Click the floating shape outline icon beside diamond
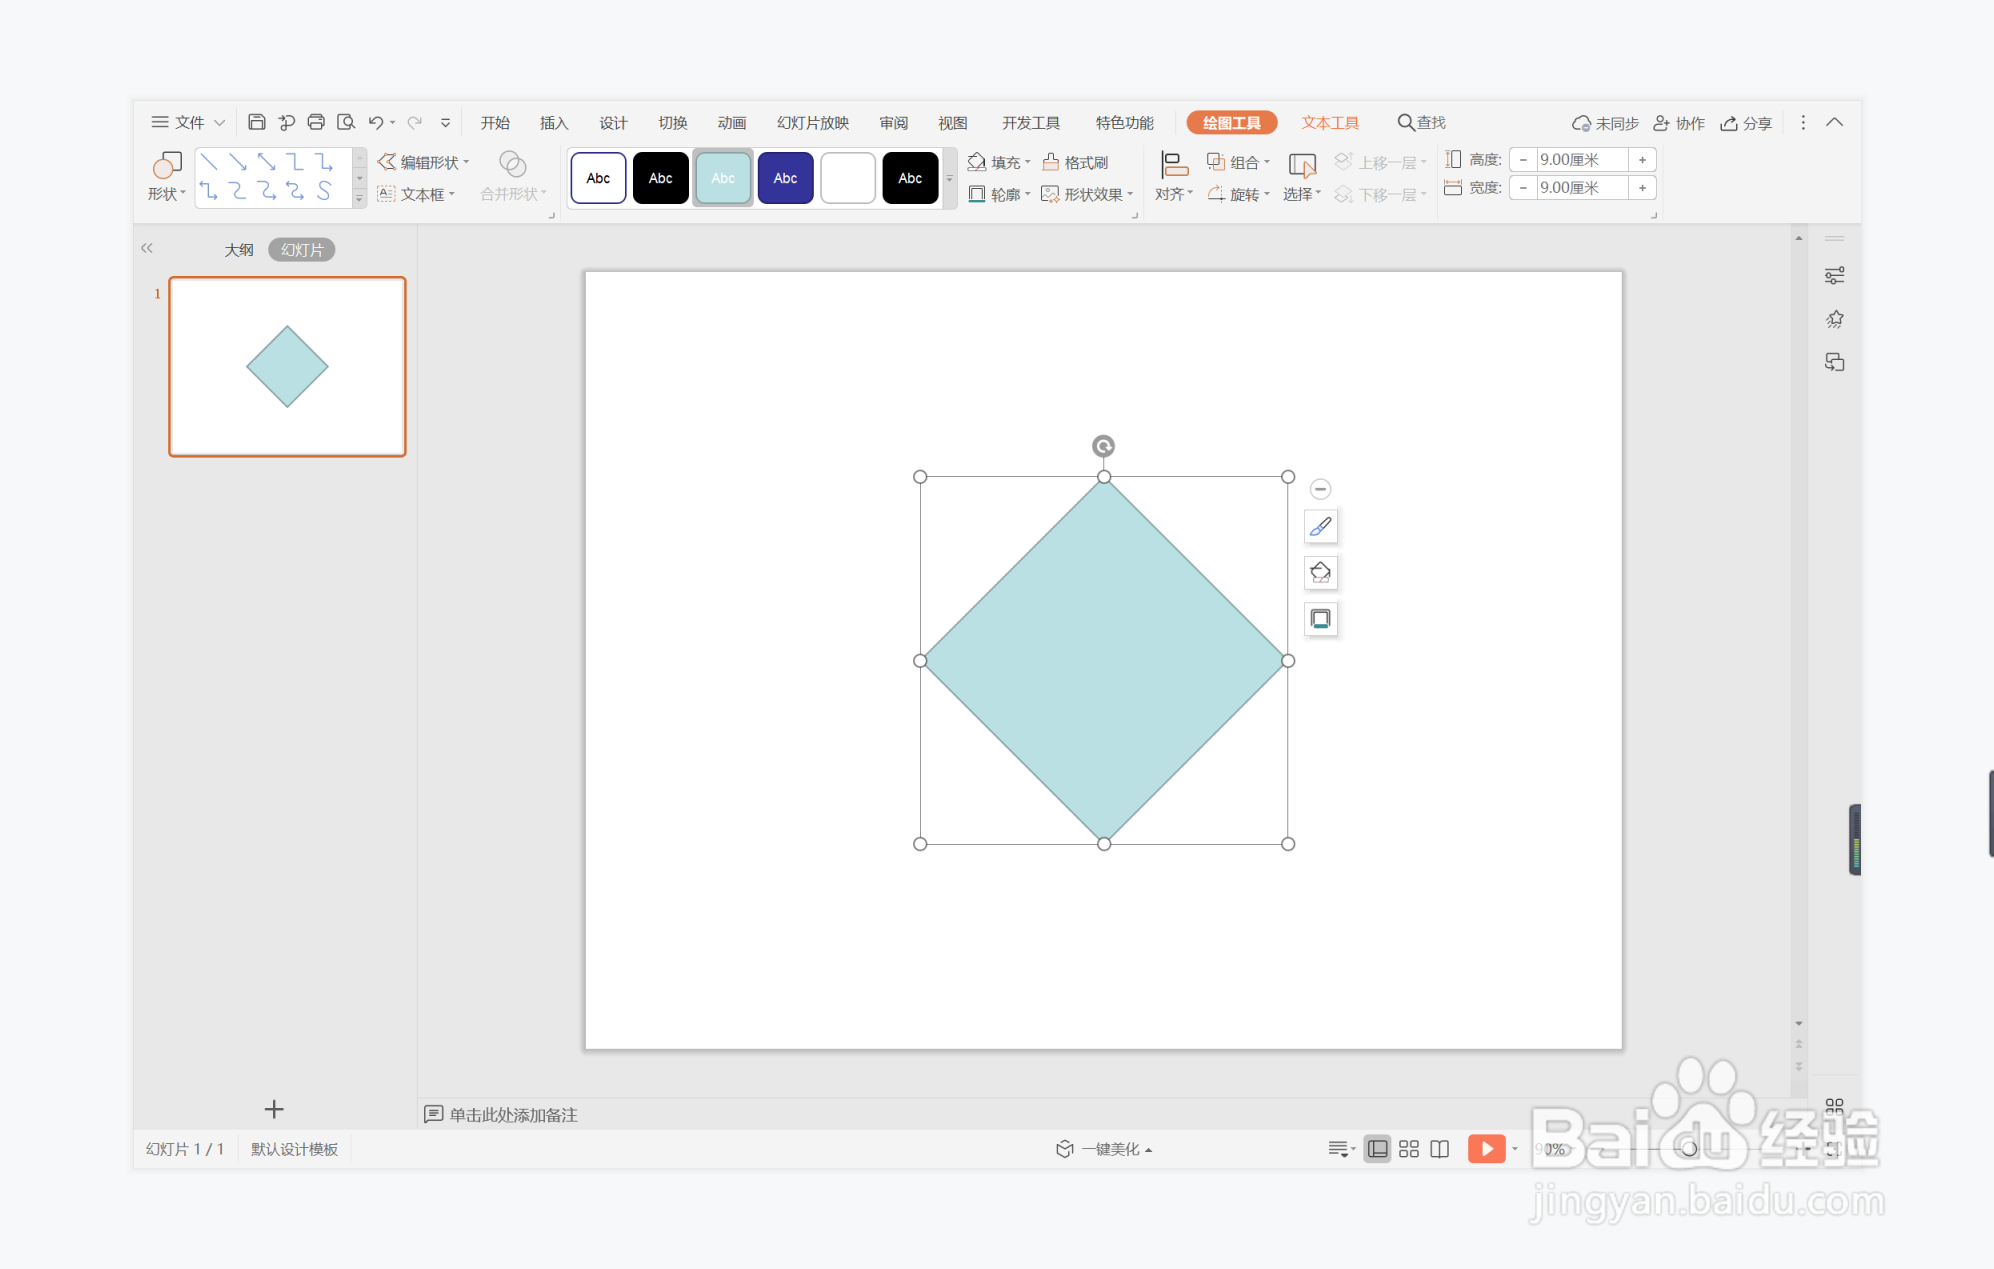The width and height of the screenshot is (1994, 1269). click(x=1320, y=619)
